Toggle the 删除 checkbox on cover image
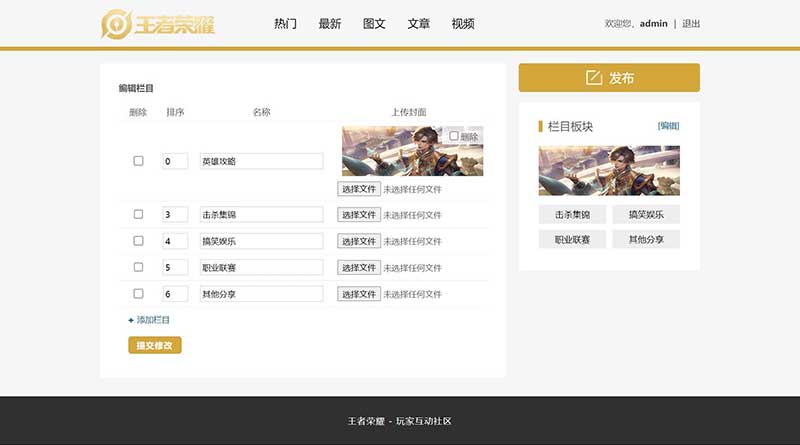 (454, 136)
